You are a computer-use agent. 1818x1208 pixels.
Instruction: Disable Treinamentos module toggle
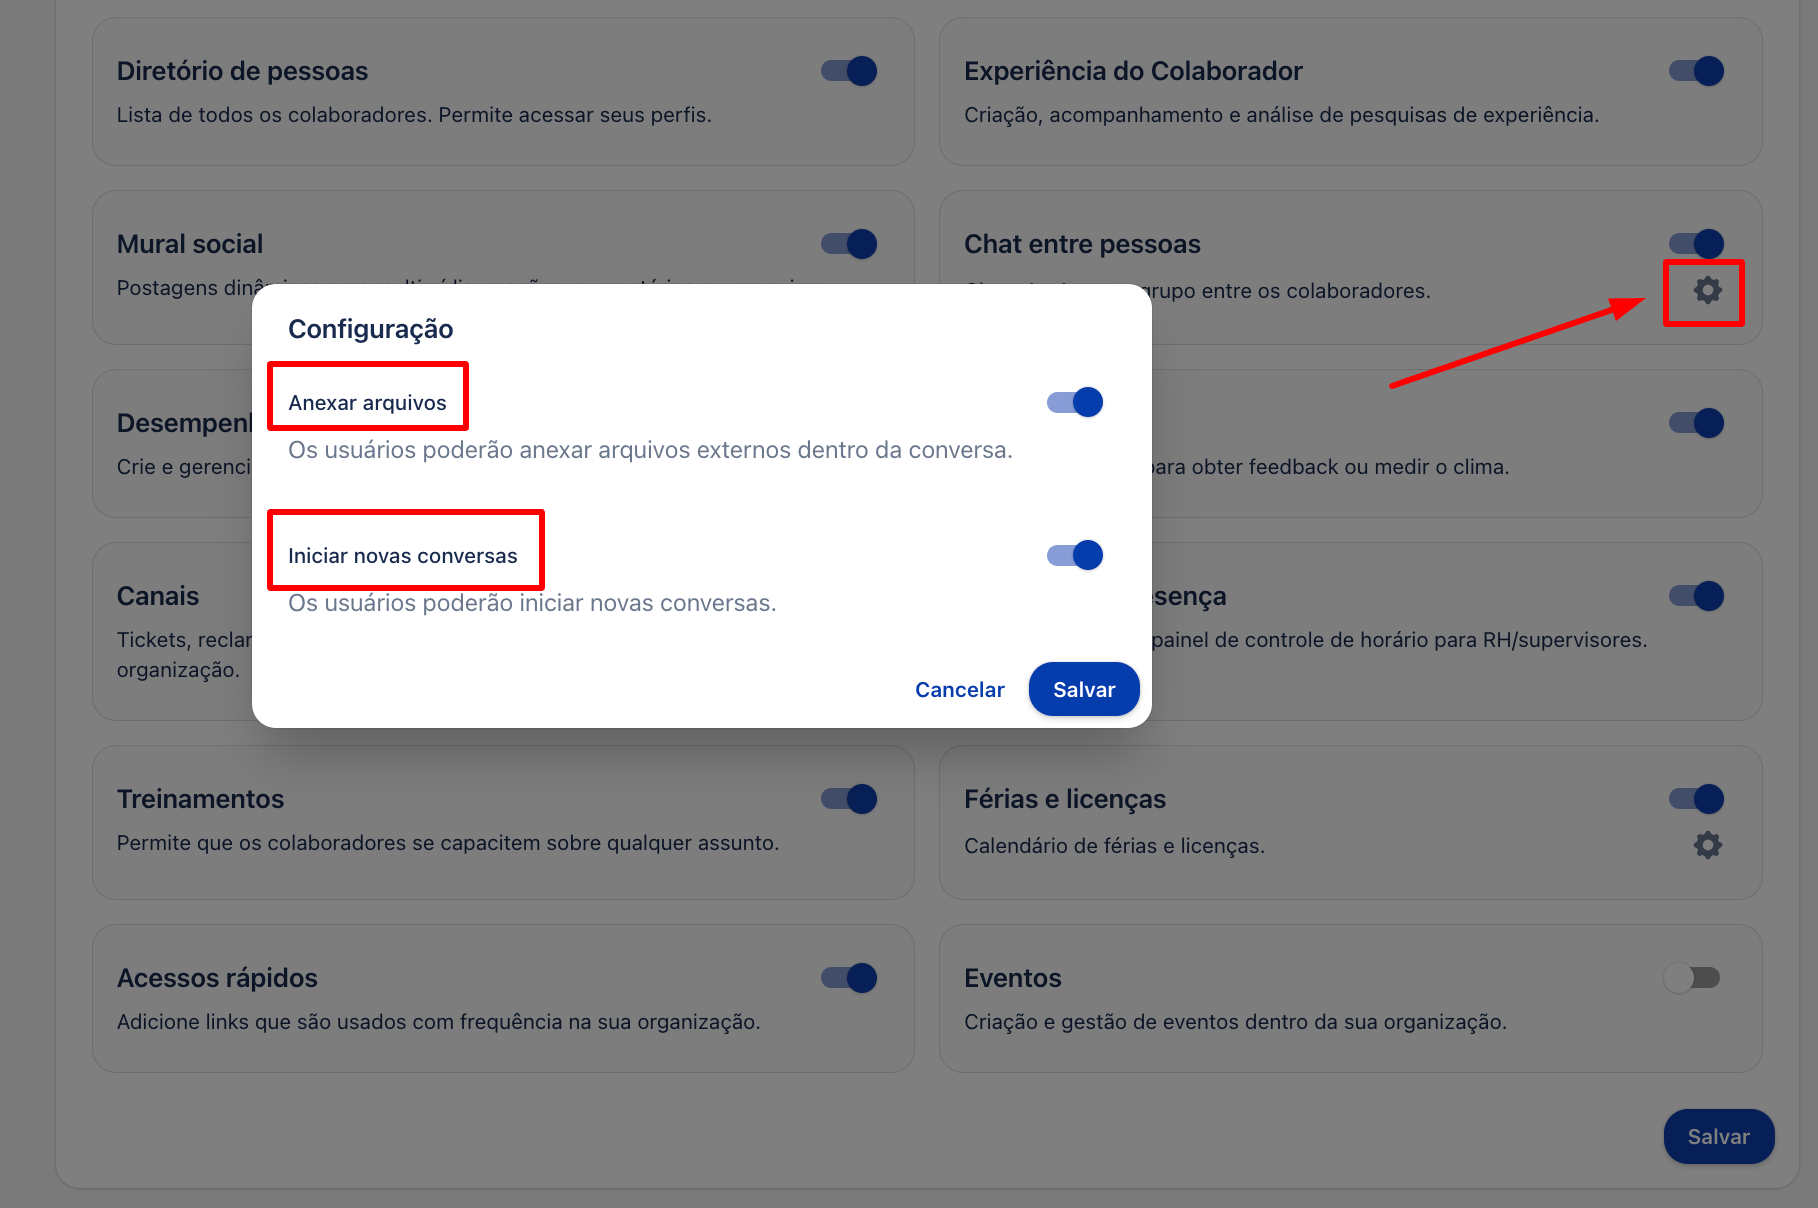tap(849, 799)
